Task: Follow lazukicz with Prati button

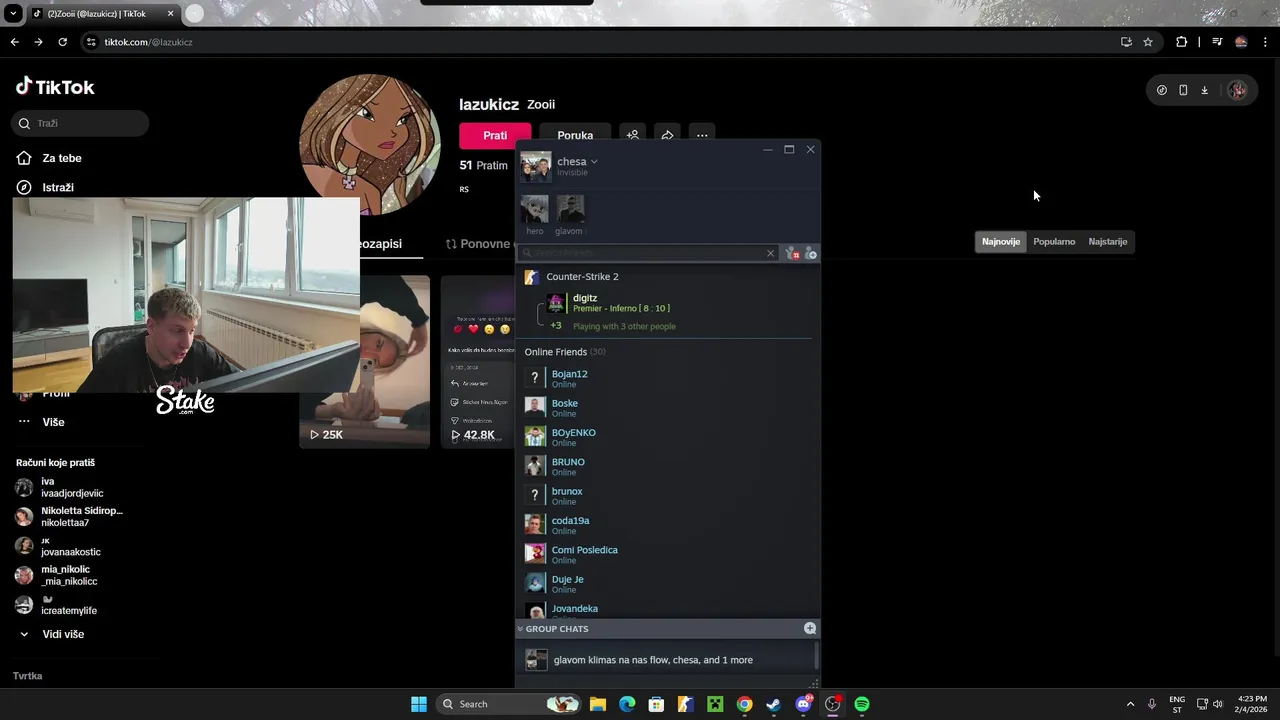Action: pos(495,135)
